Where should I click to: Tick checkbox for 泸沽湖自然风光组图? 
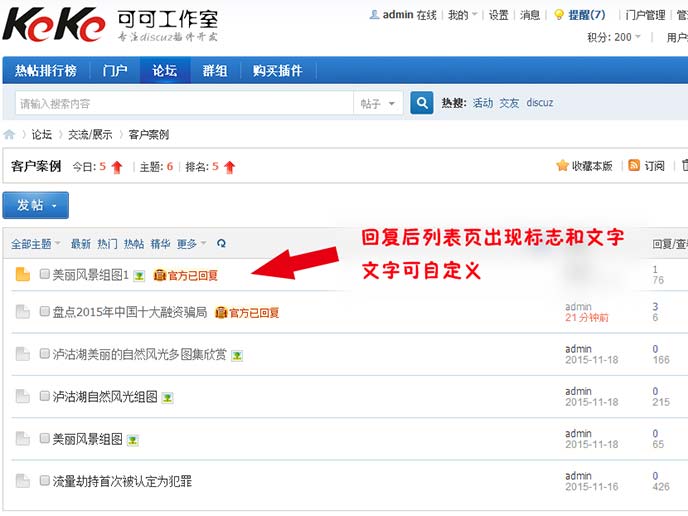[x=44, y=396]
